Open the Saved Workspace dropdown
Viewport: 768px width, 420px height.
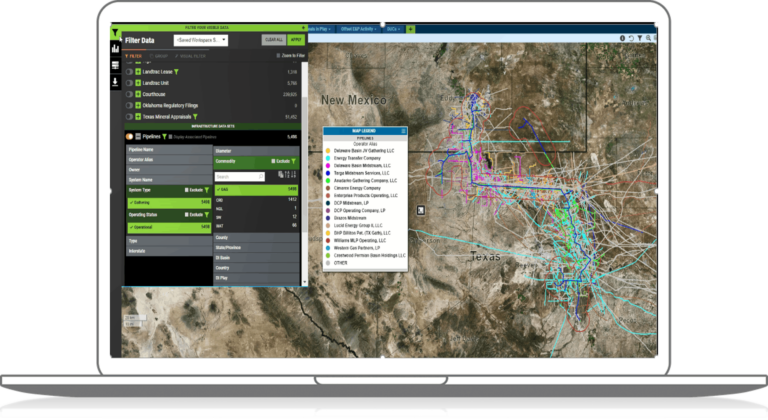[x=200, y=40]
